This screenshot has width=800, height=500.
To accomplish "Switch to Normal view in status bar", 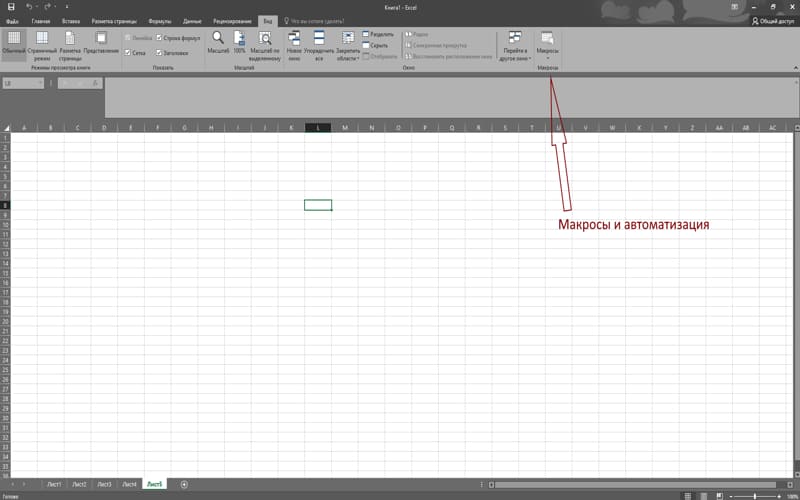I will click(687, 496).
